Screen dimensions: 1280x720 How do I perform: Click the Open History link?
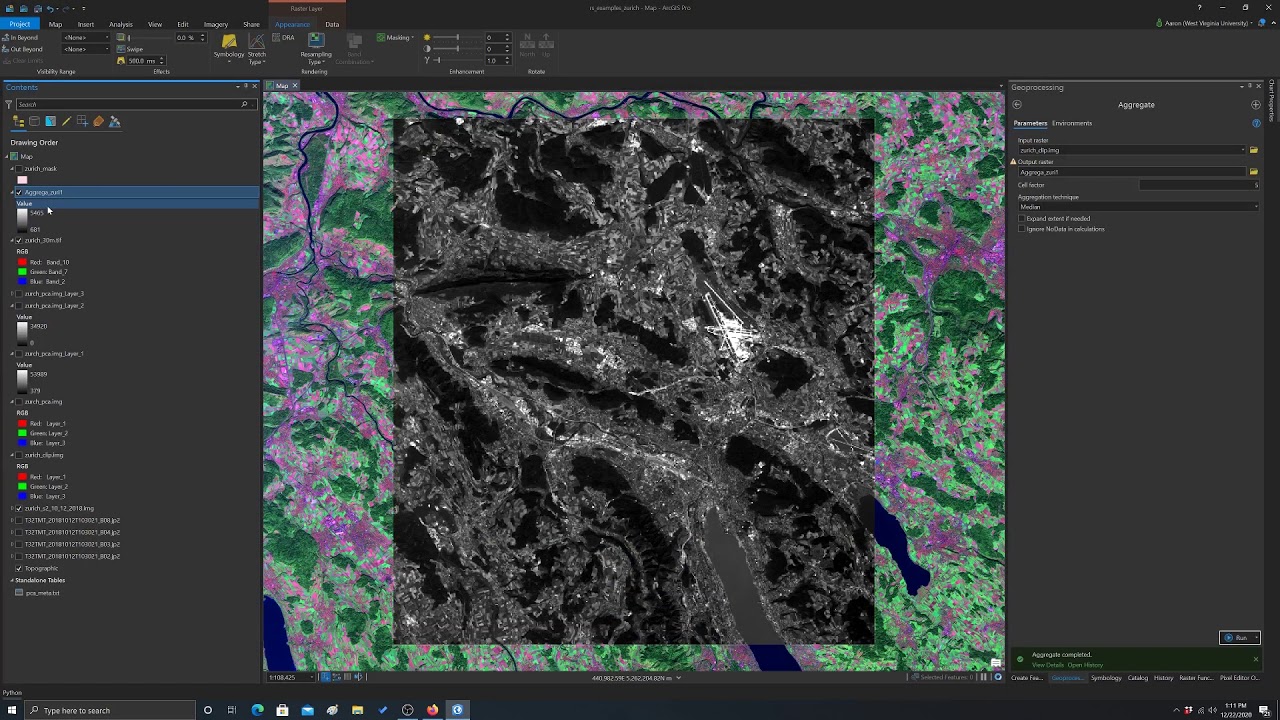pos(1085,665)
